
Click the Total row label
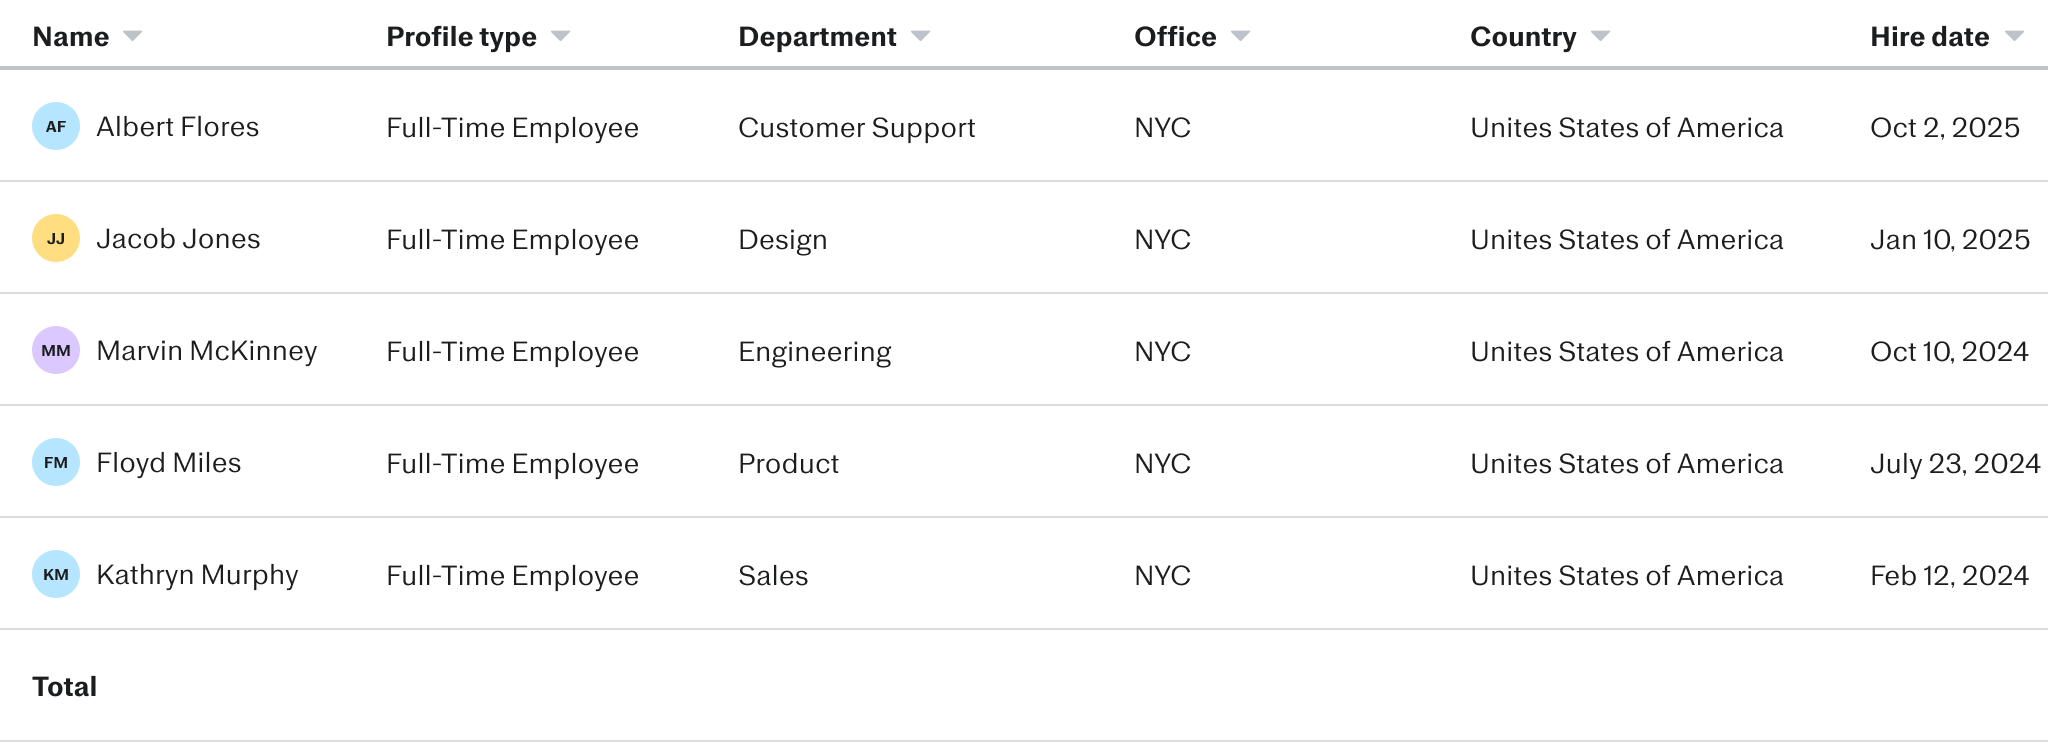tap(65, 687)
